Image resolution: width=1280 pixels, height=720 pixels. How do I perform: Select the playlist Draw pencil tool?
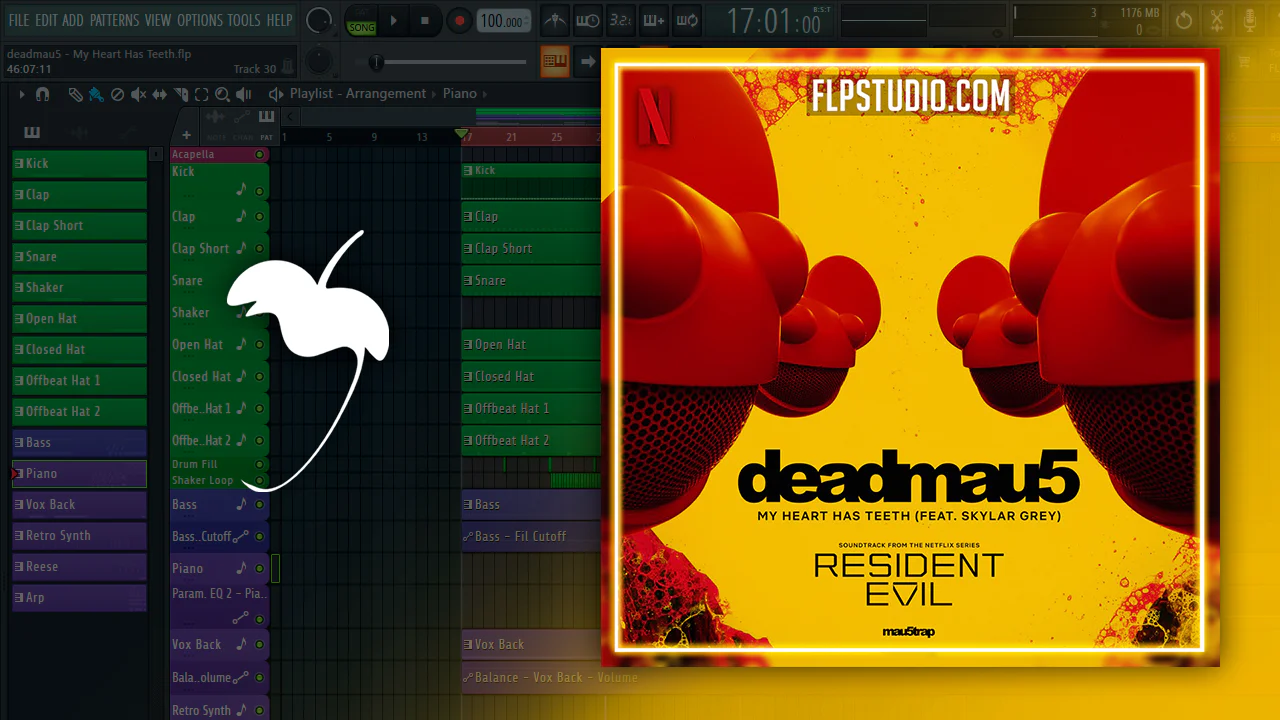(x=76, y=94)
